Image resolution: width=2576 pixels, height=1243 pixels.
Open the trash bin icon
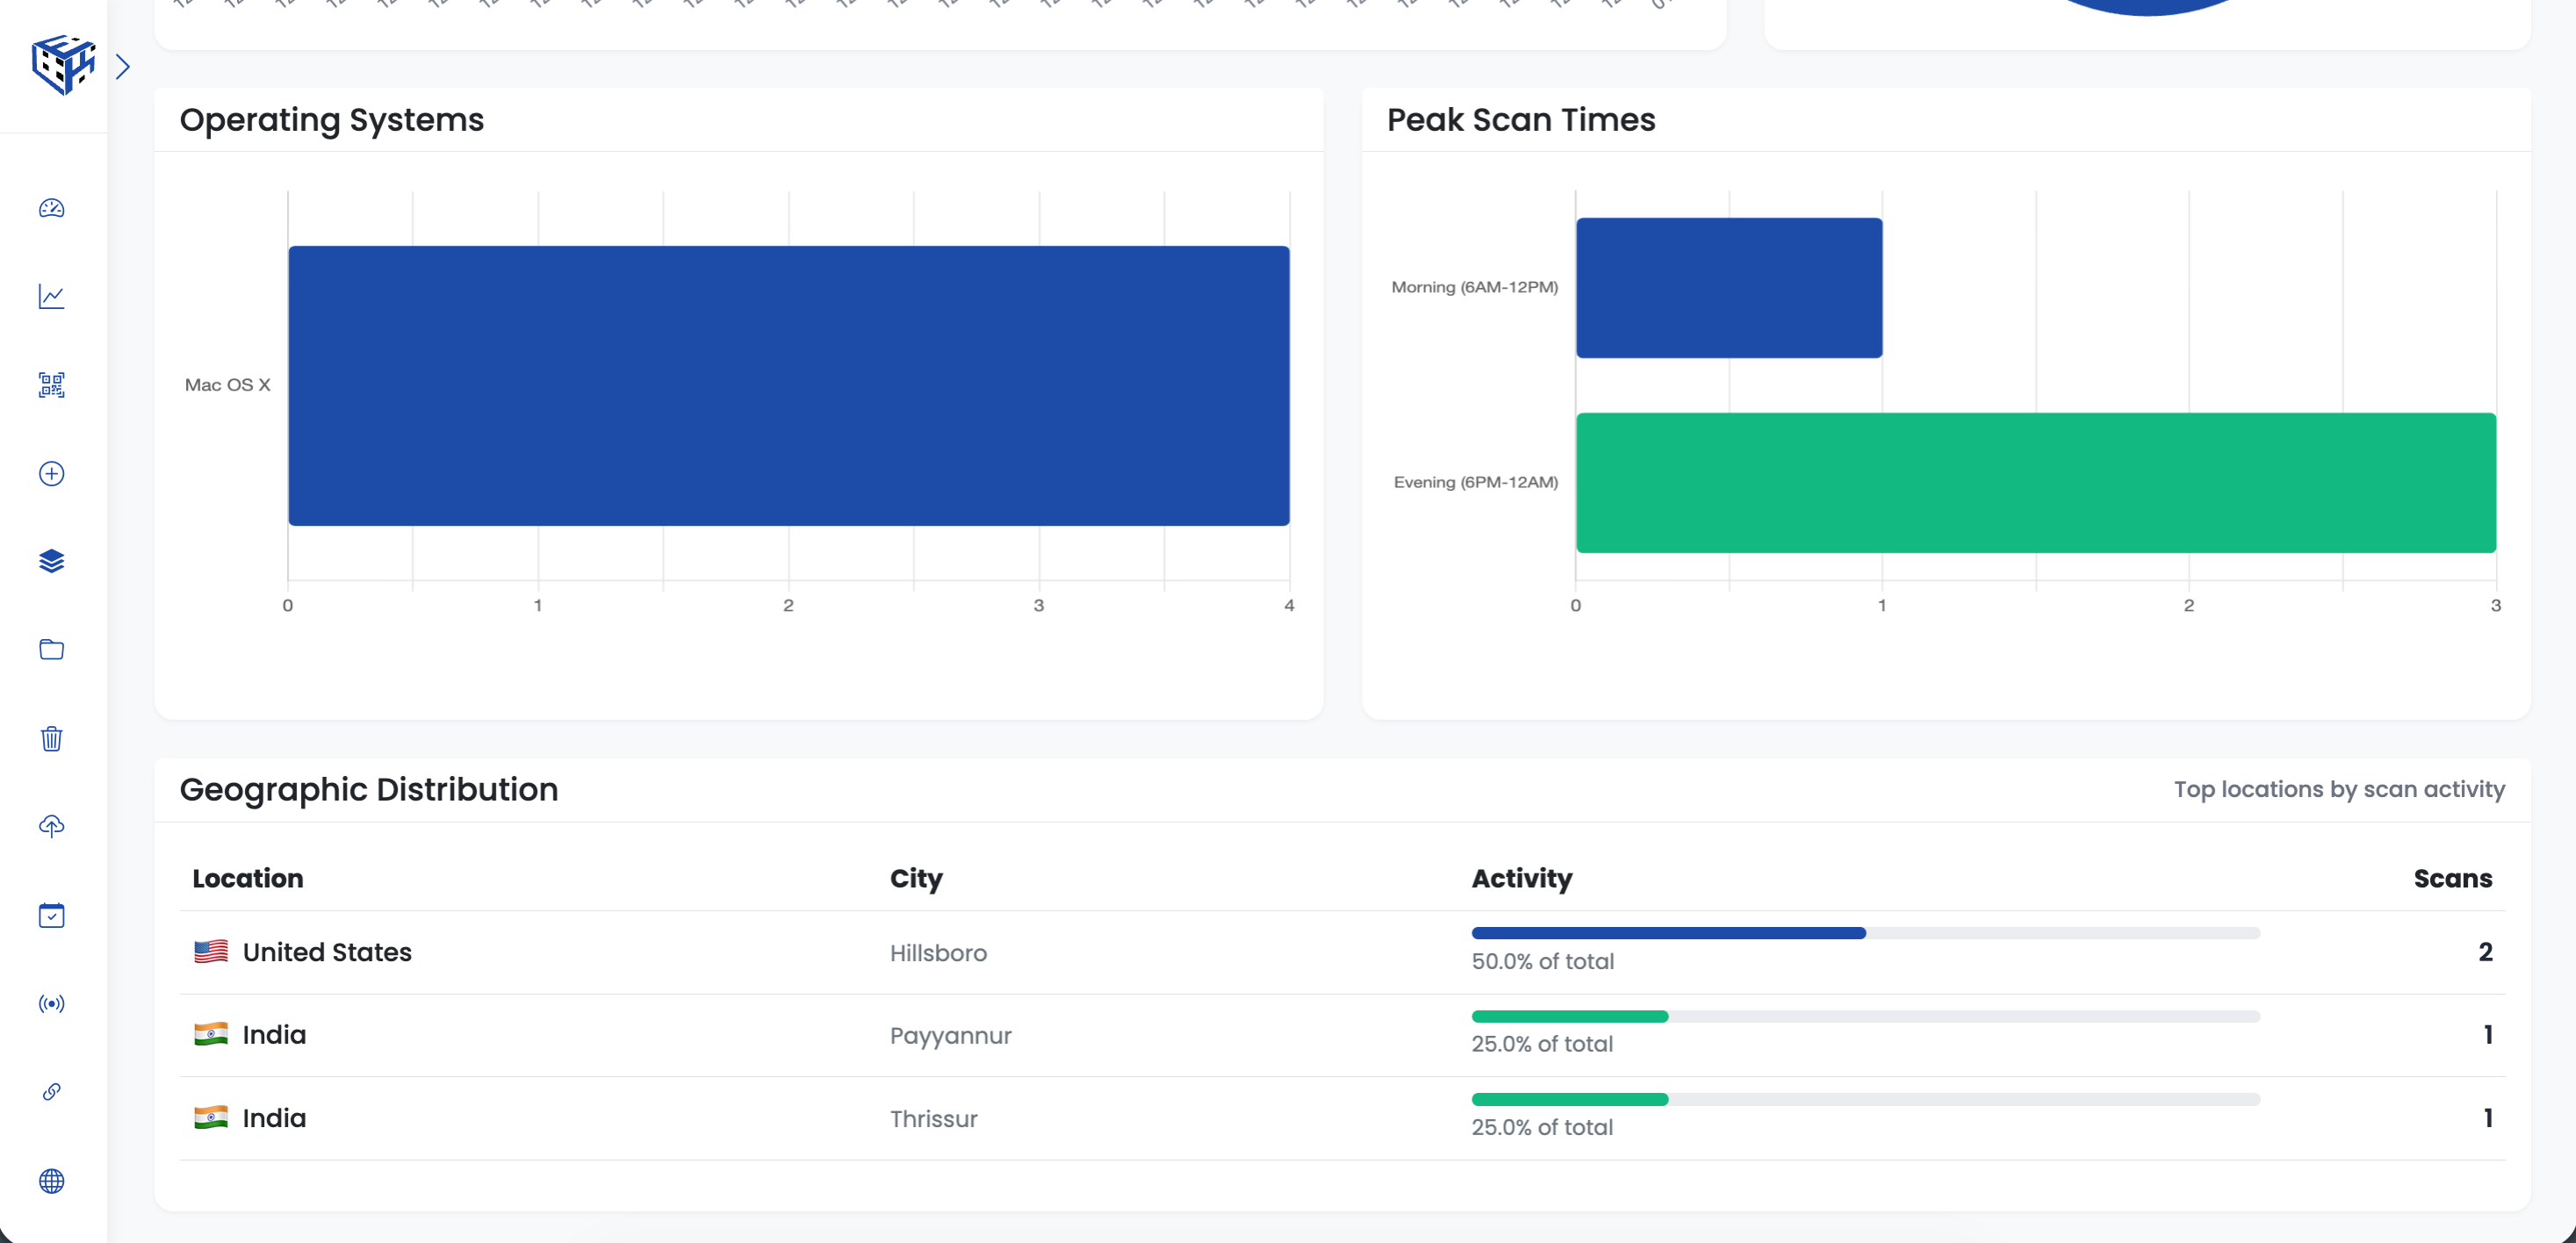coord(52,738)
